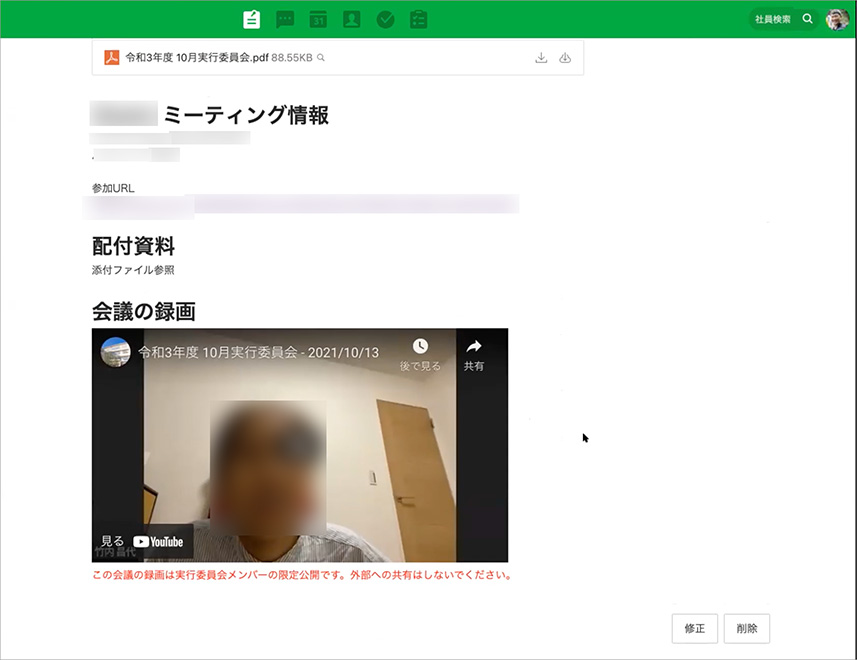Open the user profile avatar
Screen dimensions: 857x660
click(x=836, y=19)
